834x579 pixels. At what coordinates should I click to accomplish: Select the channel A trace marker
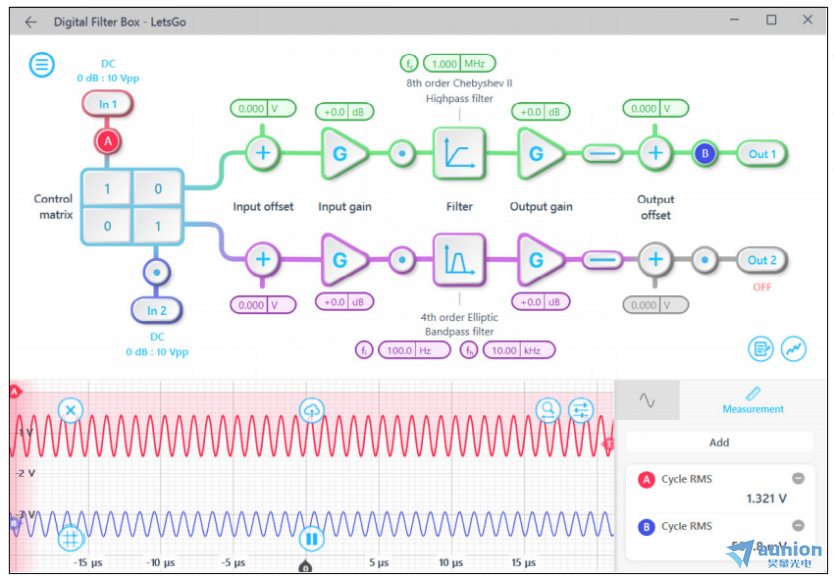click(15, 392)
